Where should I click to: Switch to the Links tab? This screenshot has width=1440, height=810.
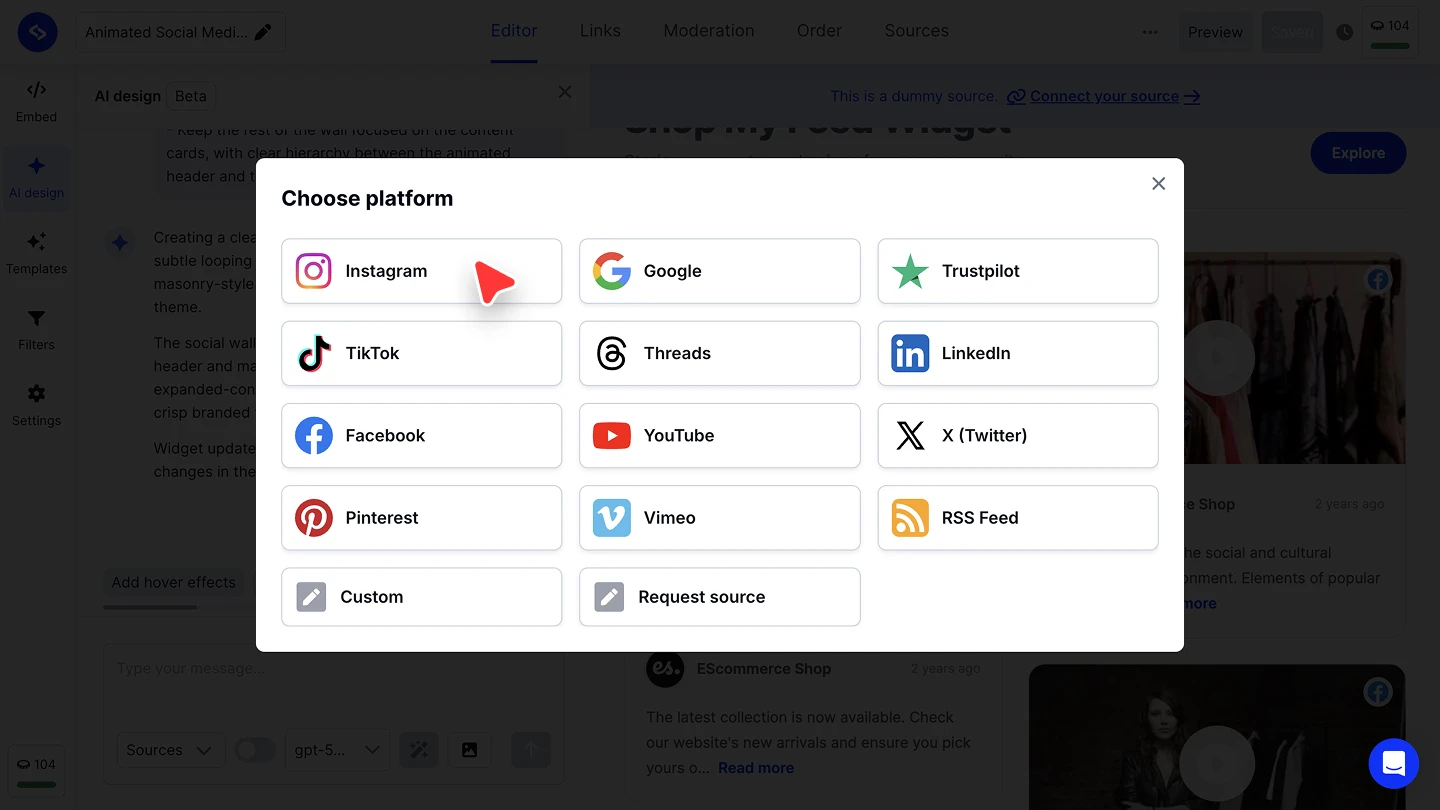coord(600,31)
